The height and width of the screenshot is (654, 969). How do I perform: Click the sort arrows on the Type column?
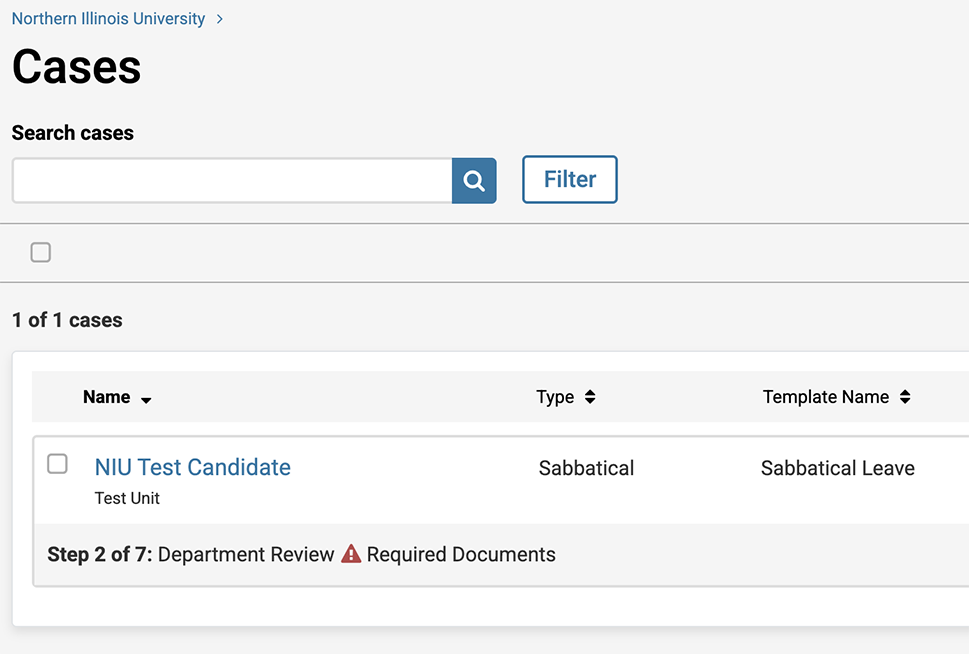[589, 396]
